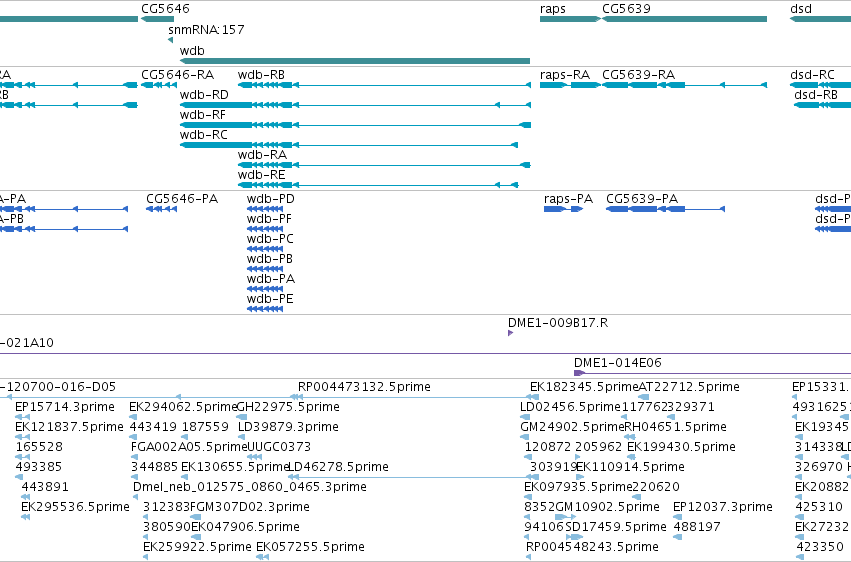Select the raps-RA transcript label
This screenshot has height=562, width=851.
click(x=565, y=75)
